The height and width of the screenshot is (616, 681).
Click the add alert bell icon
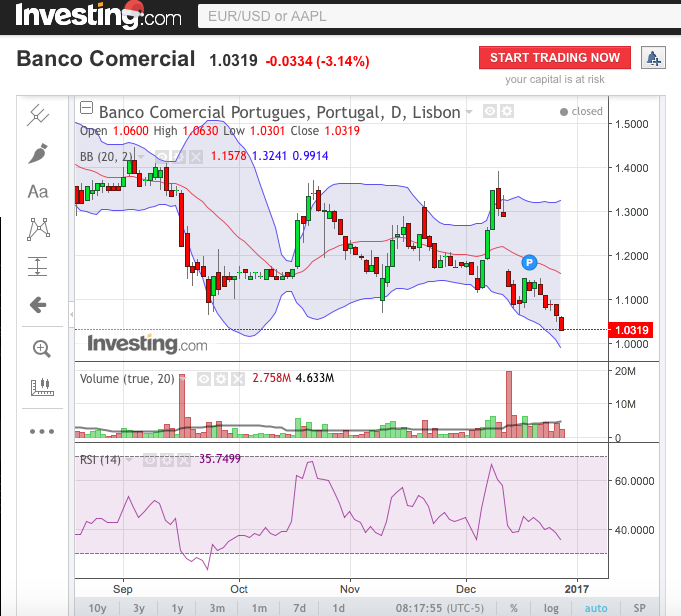click(653, 58)
